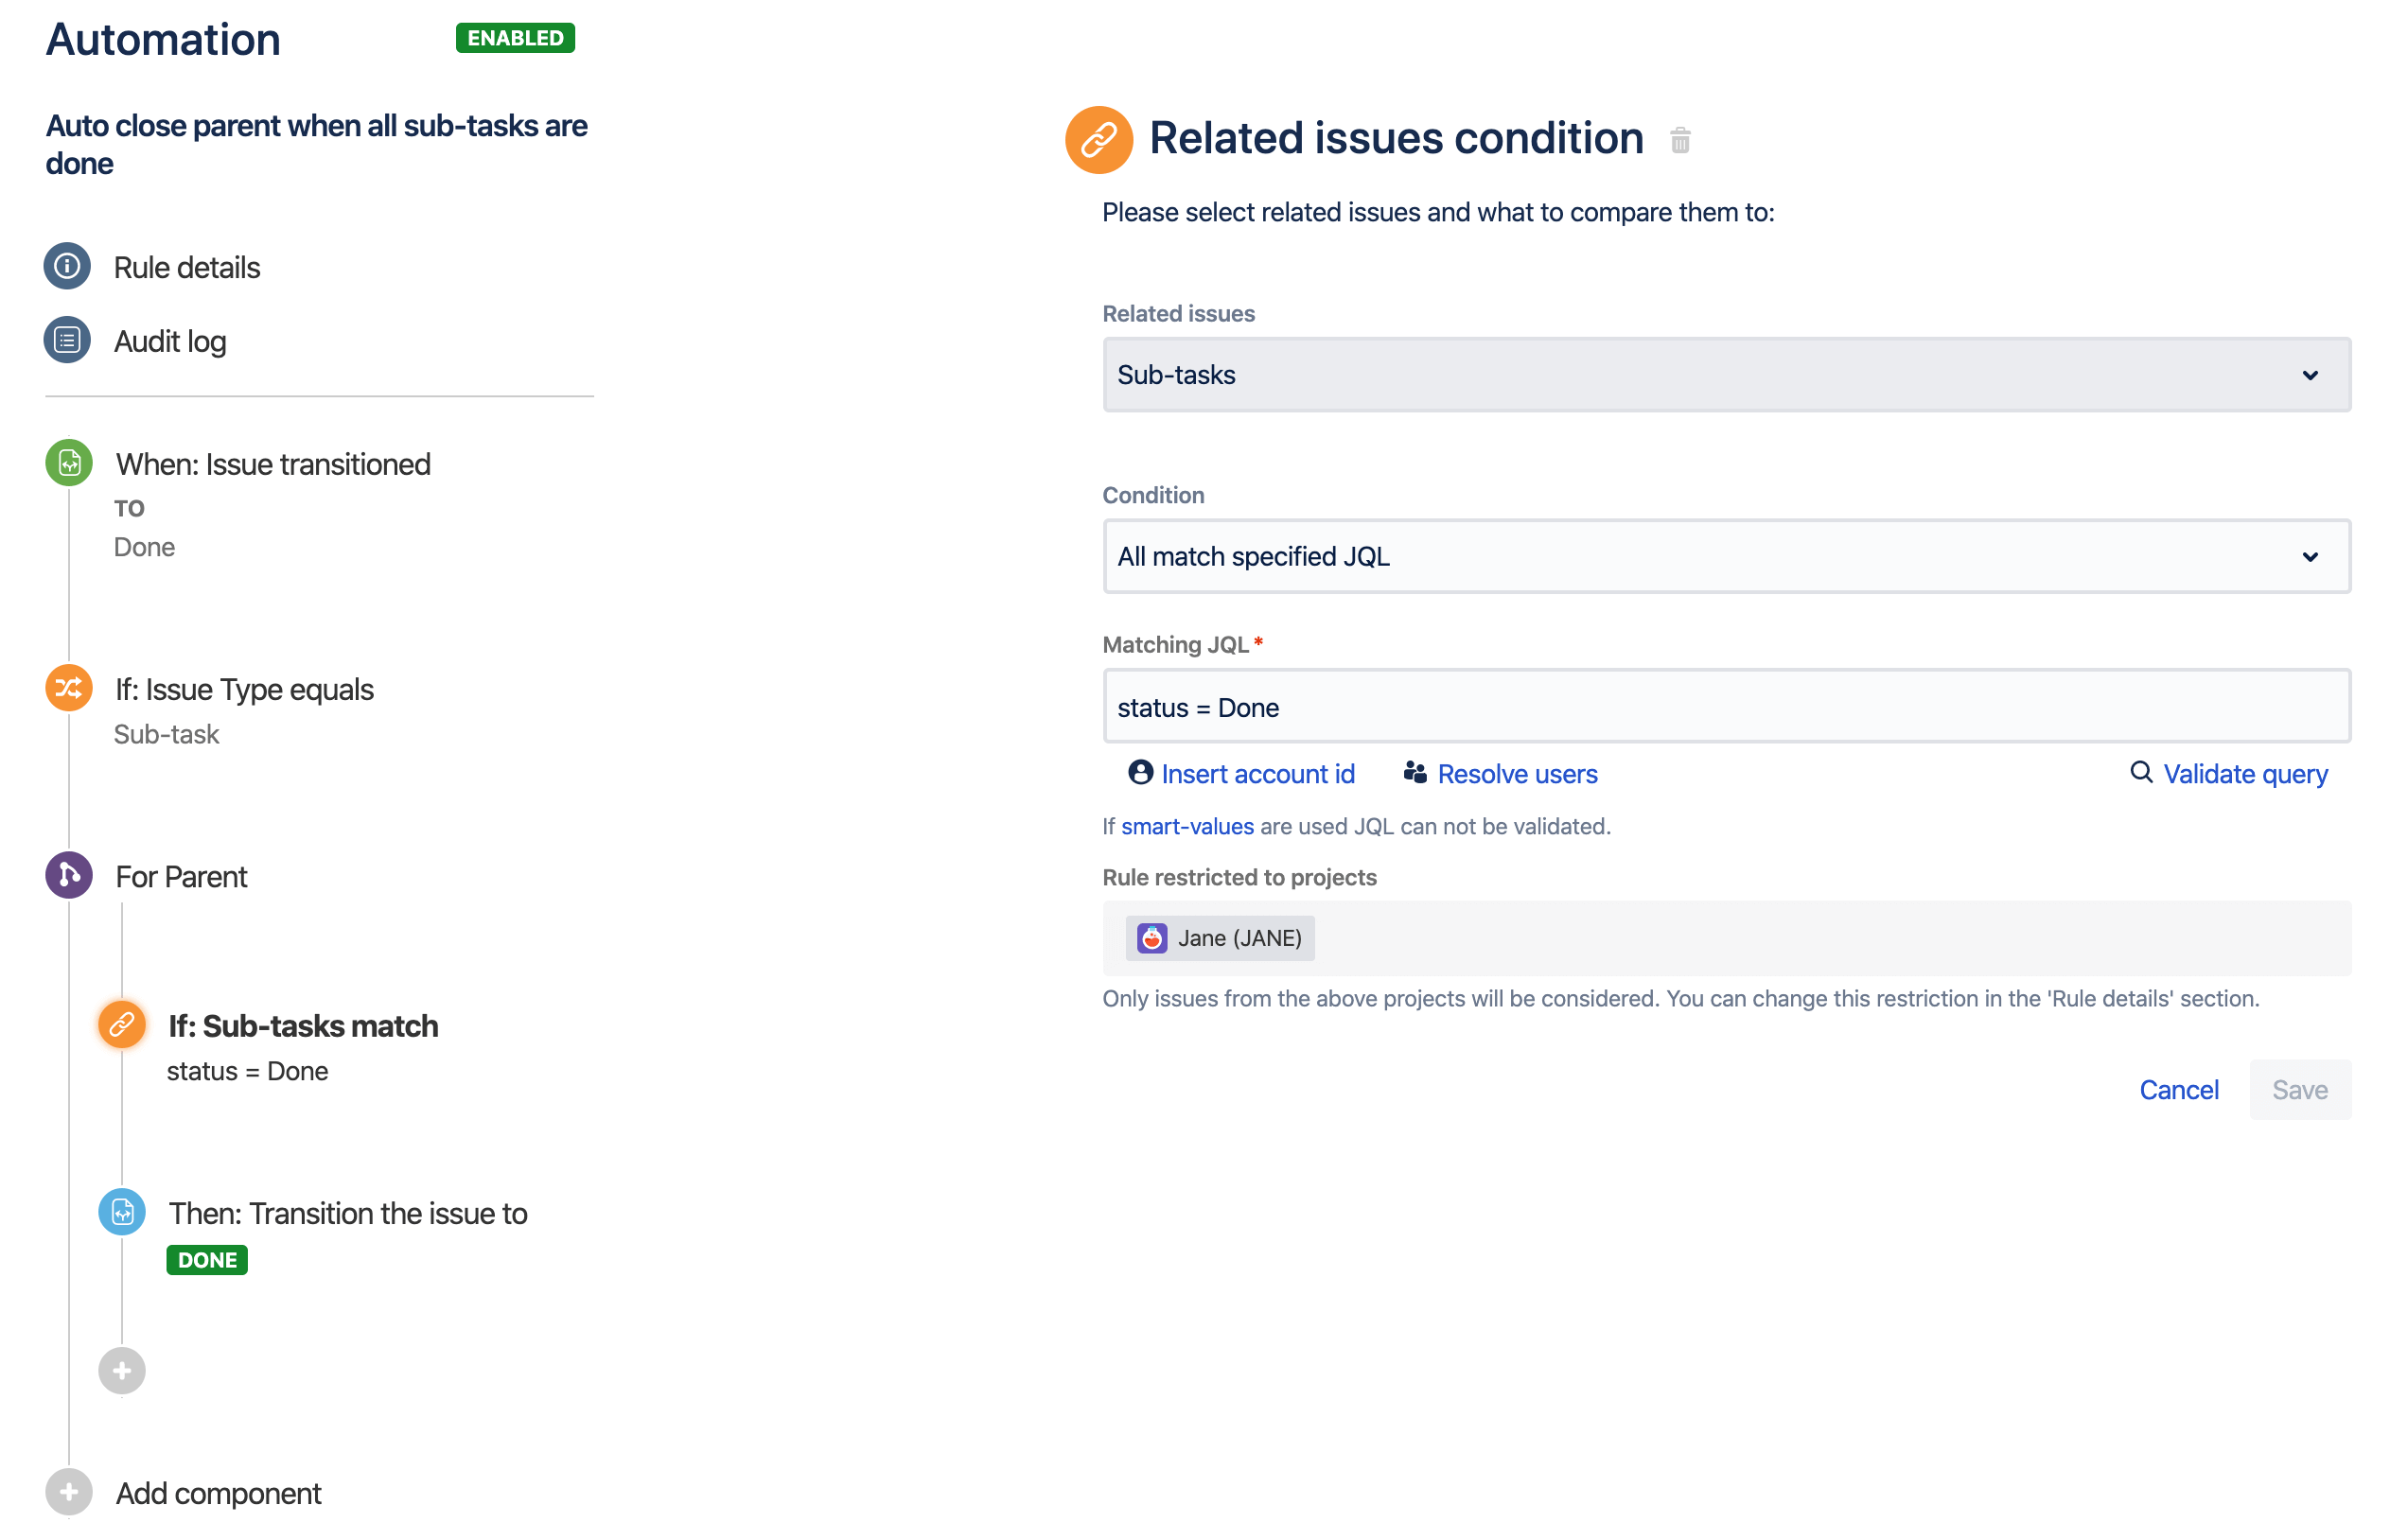This screenshot has width=2390, height=1540.
Task: Expand the Condition All match specified JQL dropdown
Action: 1726,556
